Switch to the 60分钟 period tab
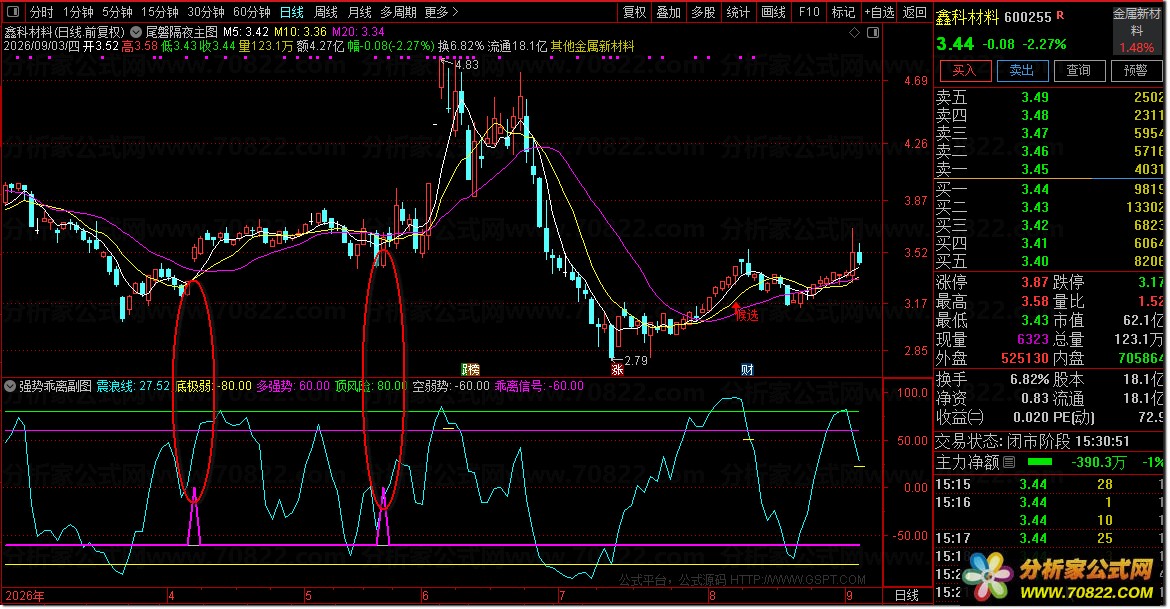Viewport: 1170px width, 609px height. [251, 12]
